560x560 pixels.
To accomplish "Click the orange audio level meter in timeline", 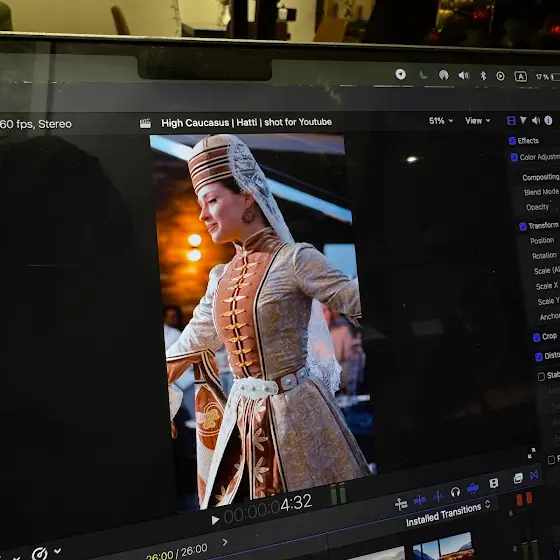I will (x=524, y=499).
